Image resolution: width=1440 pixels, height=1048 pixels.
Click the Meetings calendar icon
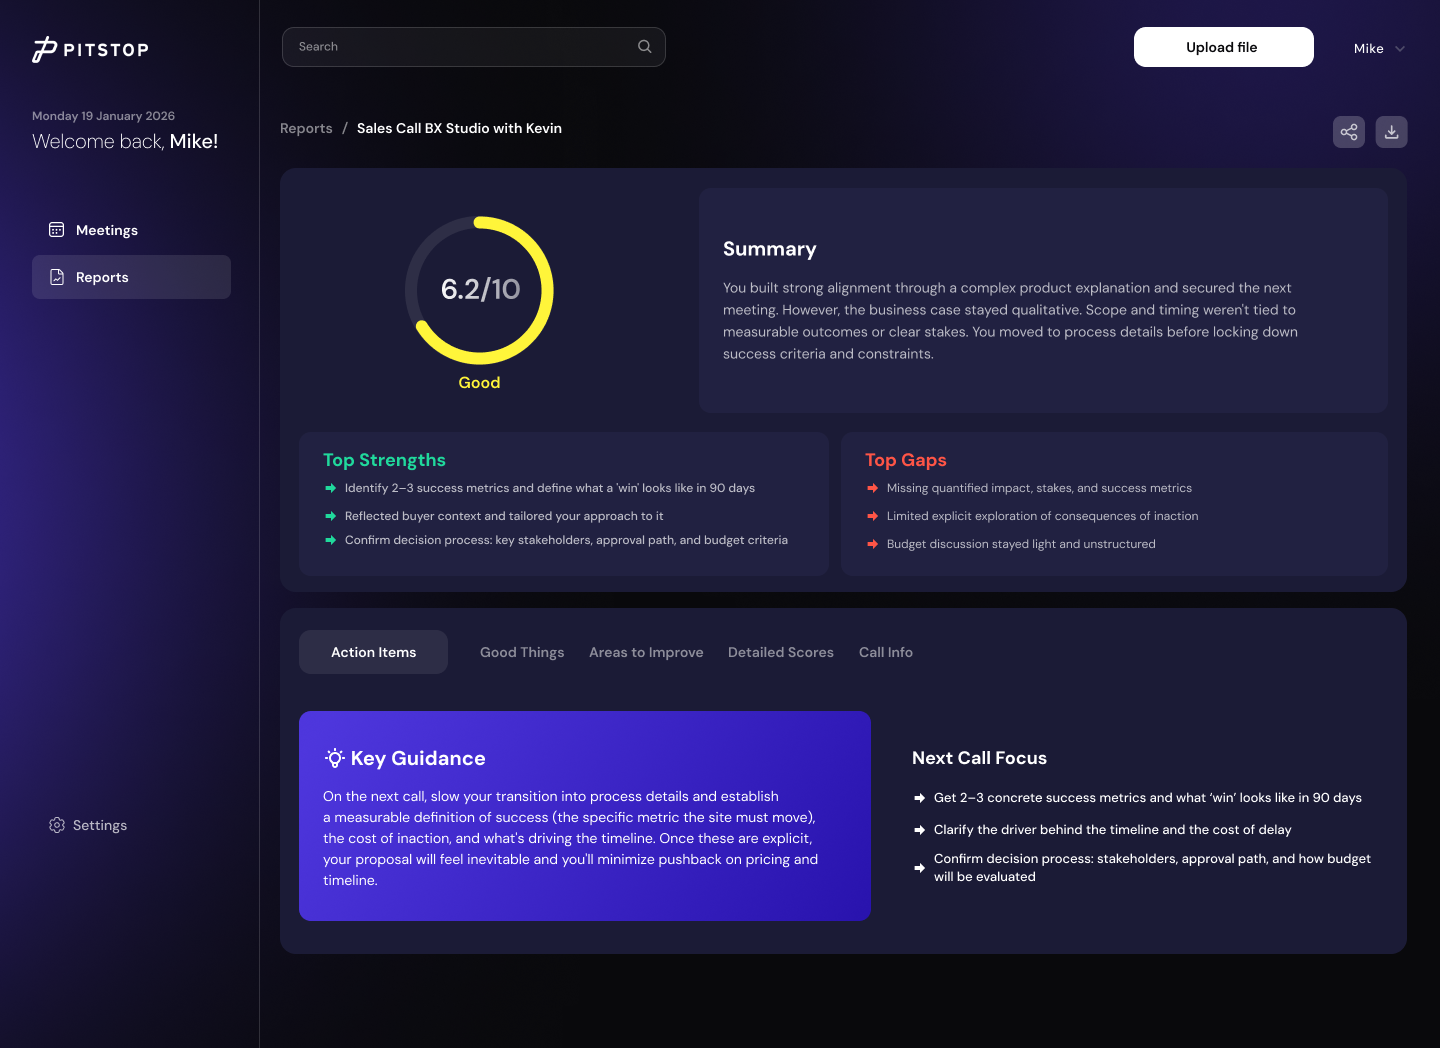click(57, 230)
